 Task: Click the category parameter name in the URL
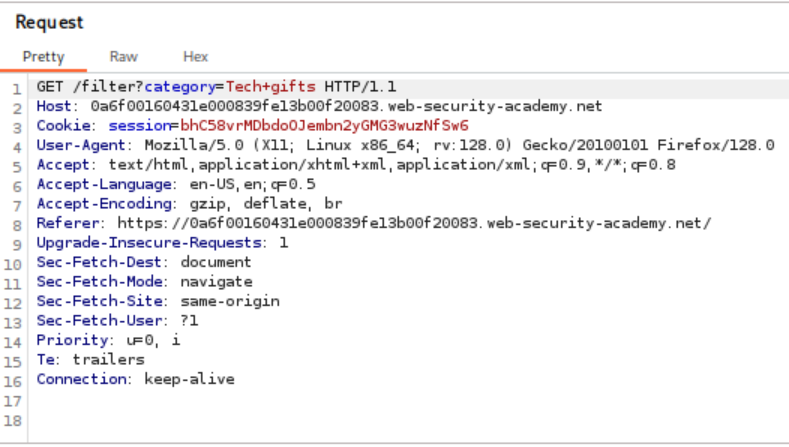190,87
